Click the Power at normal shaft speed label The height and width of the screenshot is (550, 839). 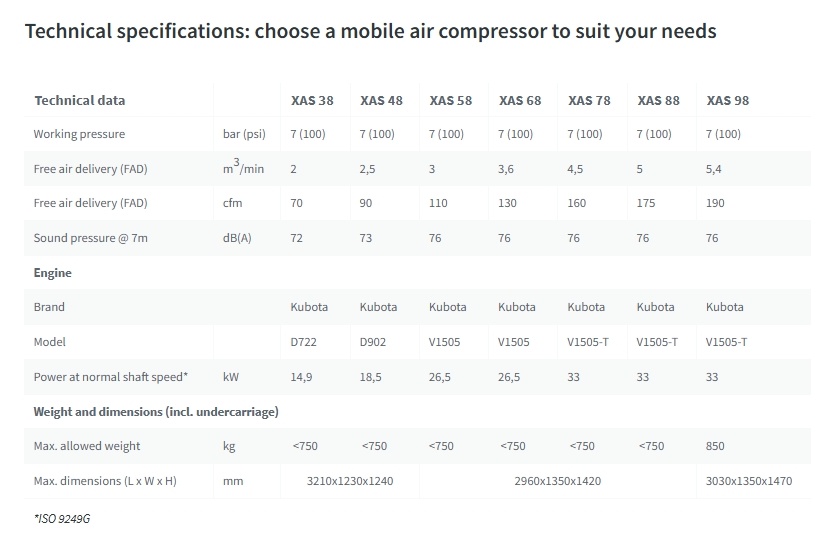(x=111, y=377)
